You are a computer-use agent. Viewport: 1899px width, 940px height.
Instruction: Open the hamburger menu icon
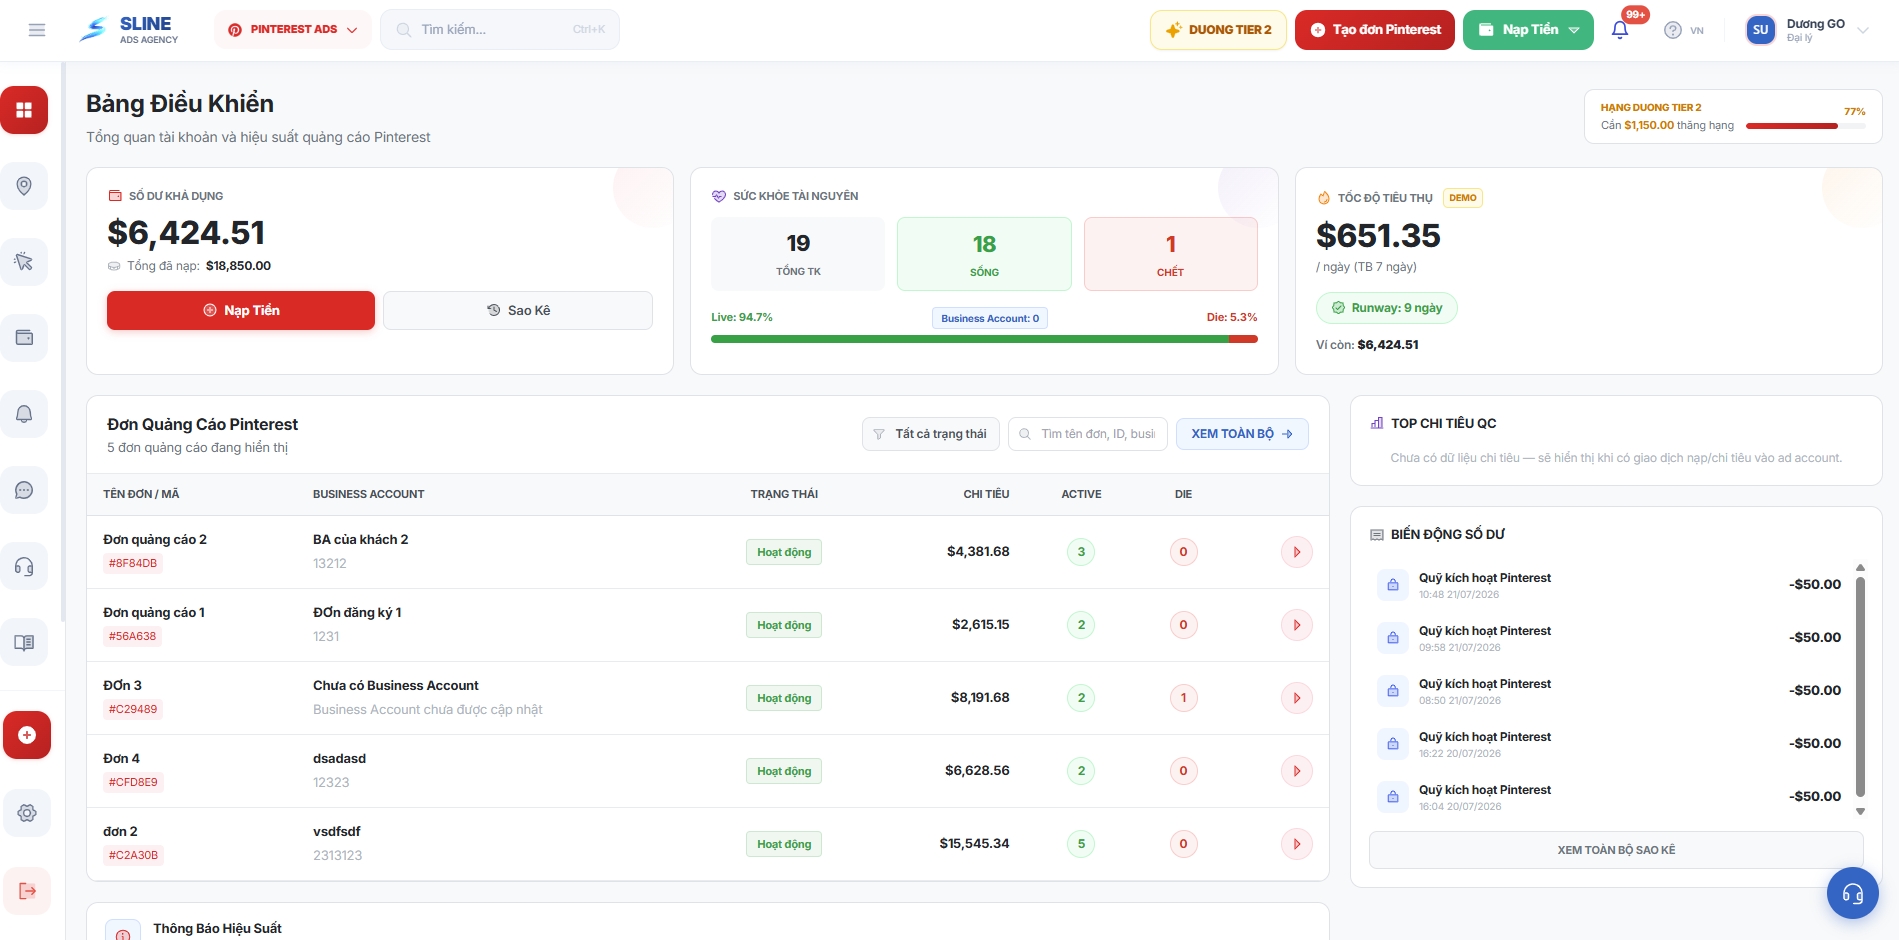coord(37,30)
